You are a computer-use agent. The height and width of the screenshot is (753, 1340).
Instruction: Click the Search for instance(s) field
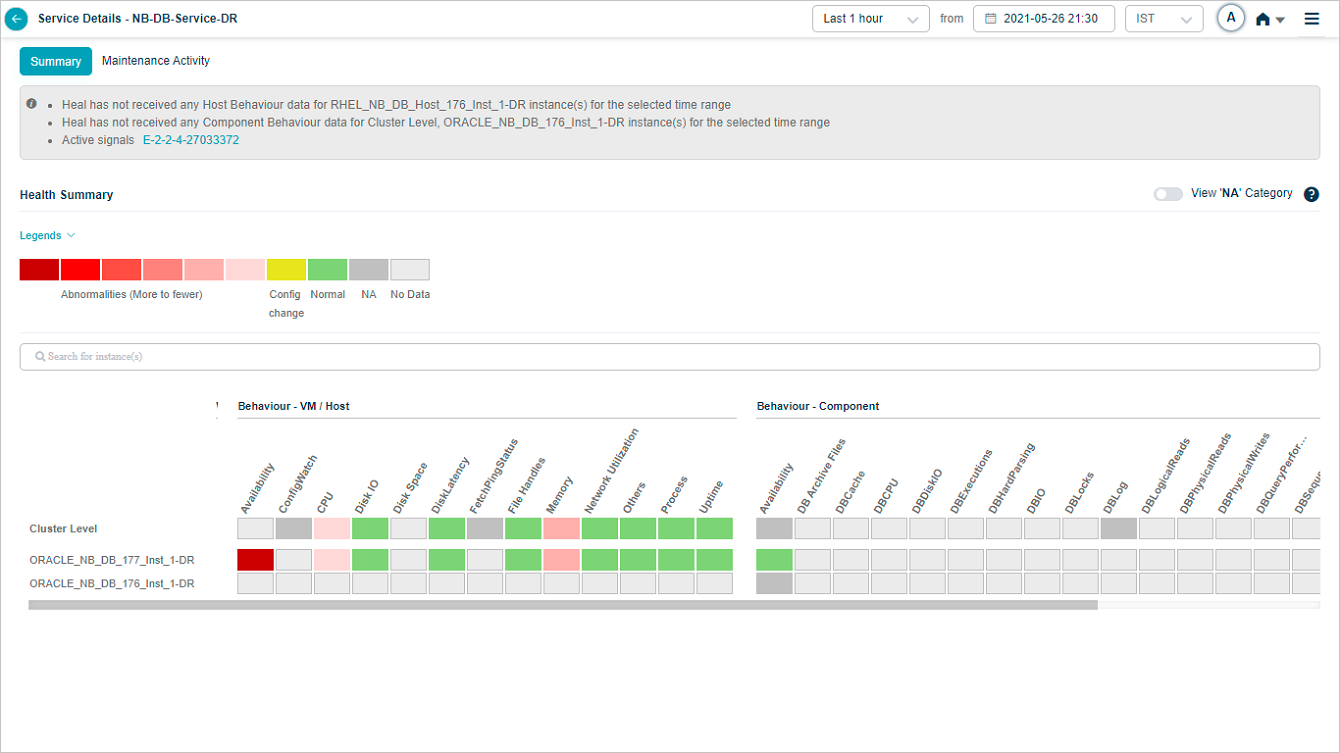click(x=670, y=357)
